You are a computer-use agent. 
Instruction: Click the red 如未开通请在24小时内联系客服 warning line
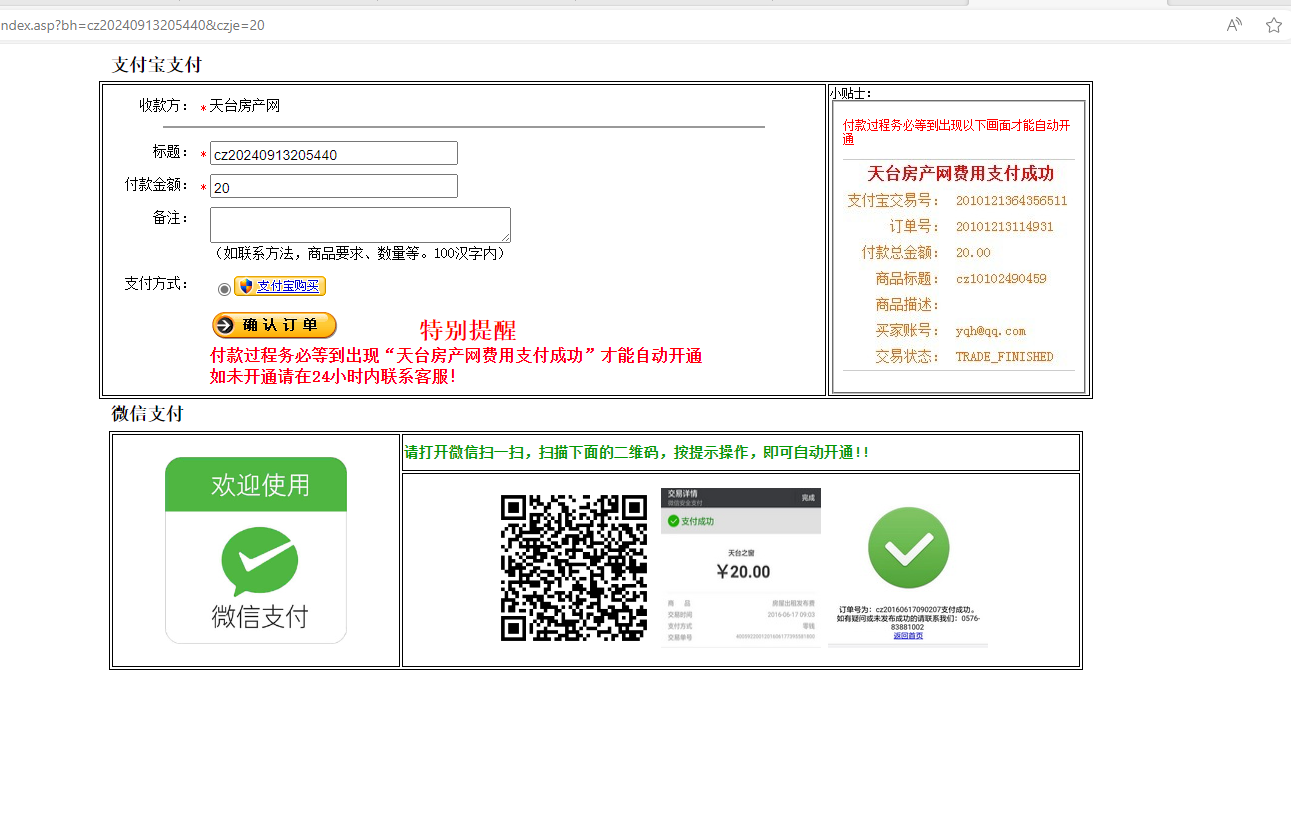(x=333, y=377)
